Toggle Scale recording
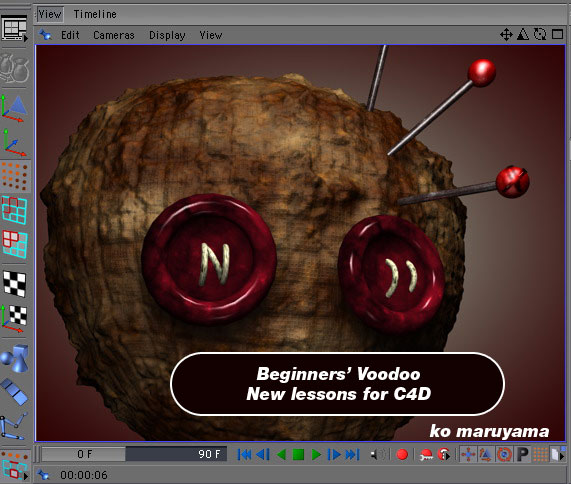Viewport: 571px width, 484px height. (x=486, y=455)
